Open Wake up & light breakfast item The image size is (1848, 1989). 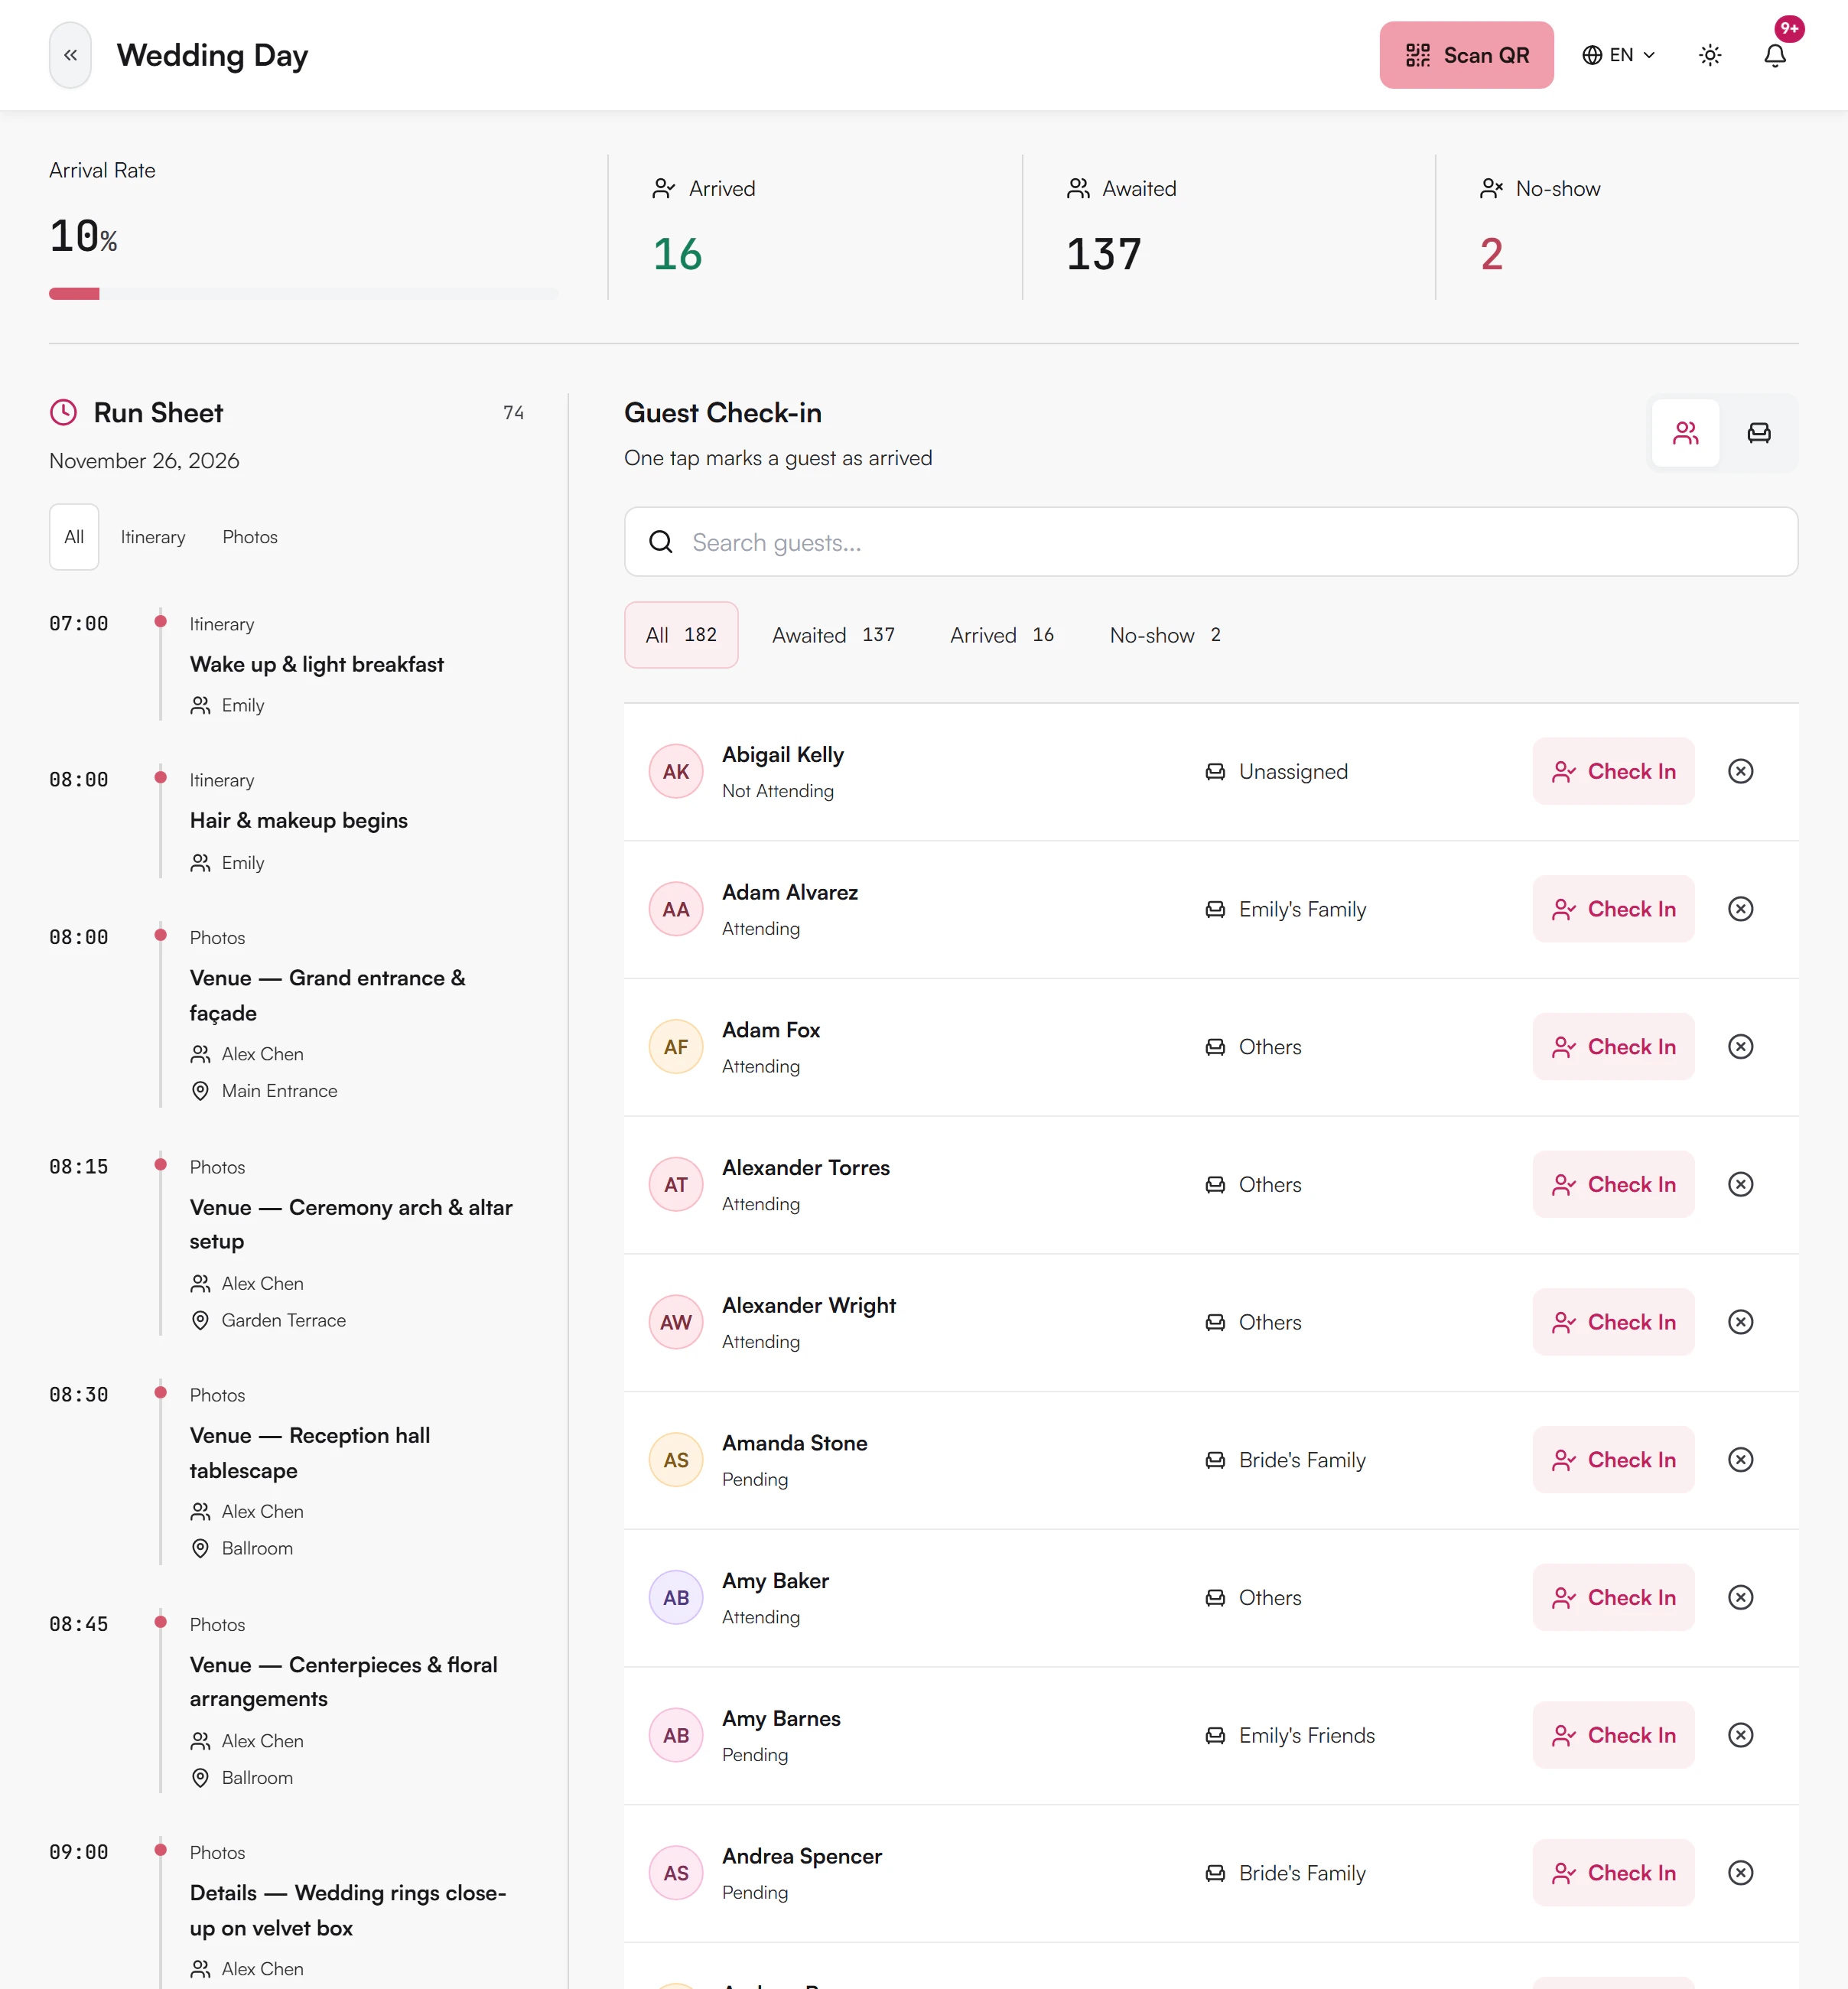pyautogui.click(x=316, y=664)
